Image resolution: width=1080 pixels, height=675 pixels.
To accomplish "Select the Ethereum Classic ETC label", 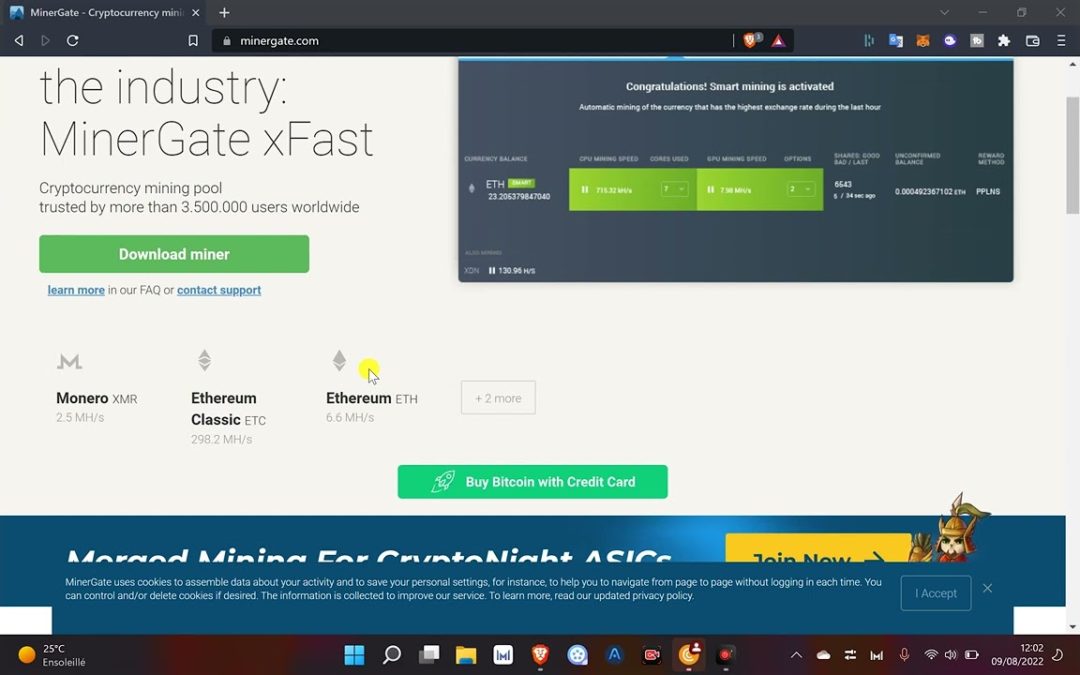I will pos(228,409).
